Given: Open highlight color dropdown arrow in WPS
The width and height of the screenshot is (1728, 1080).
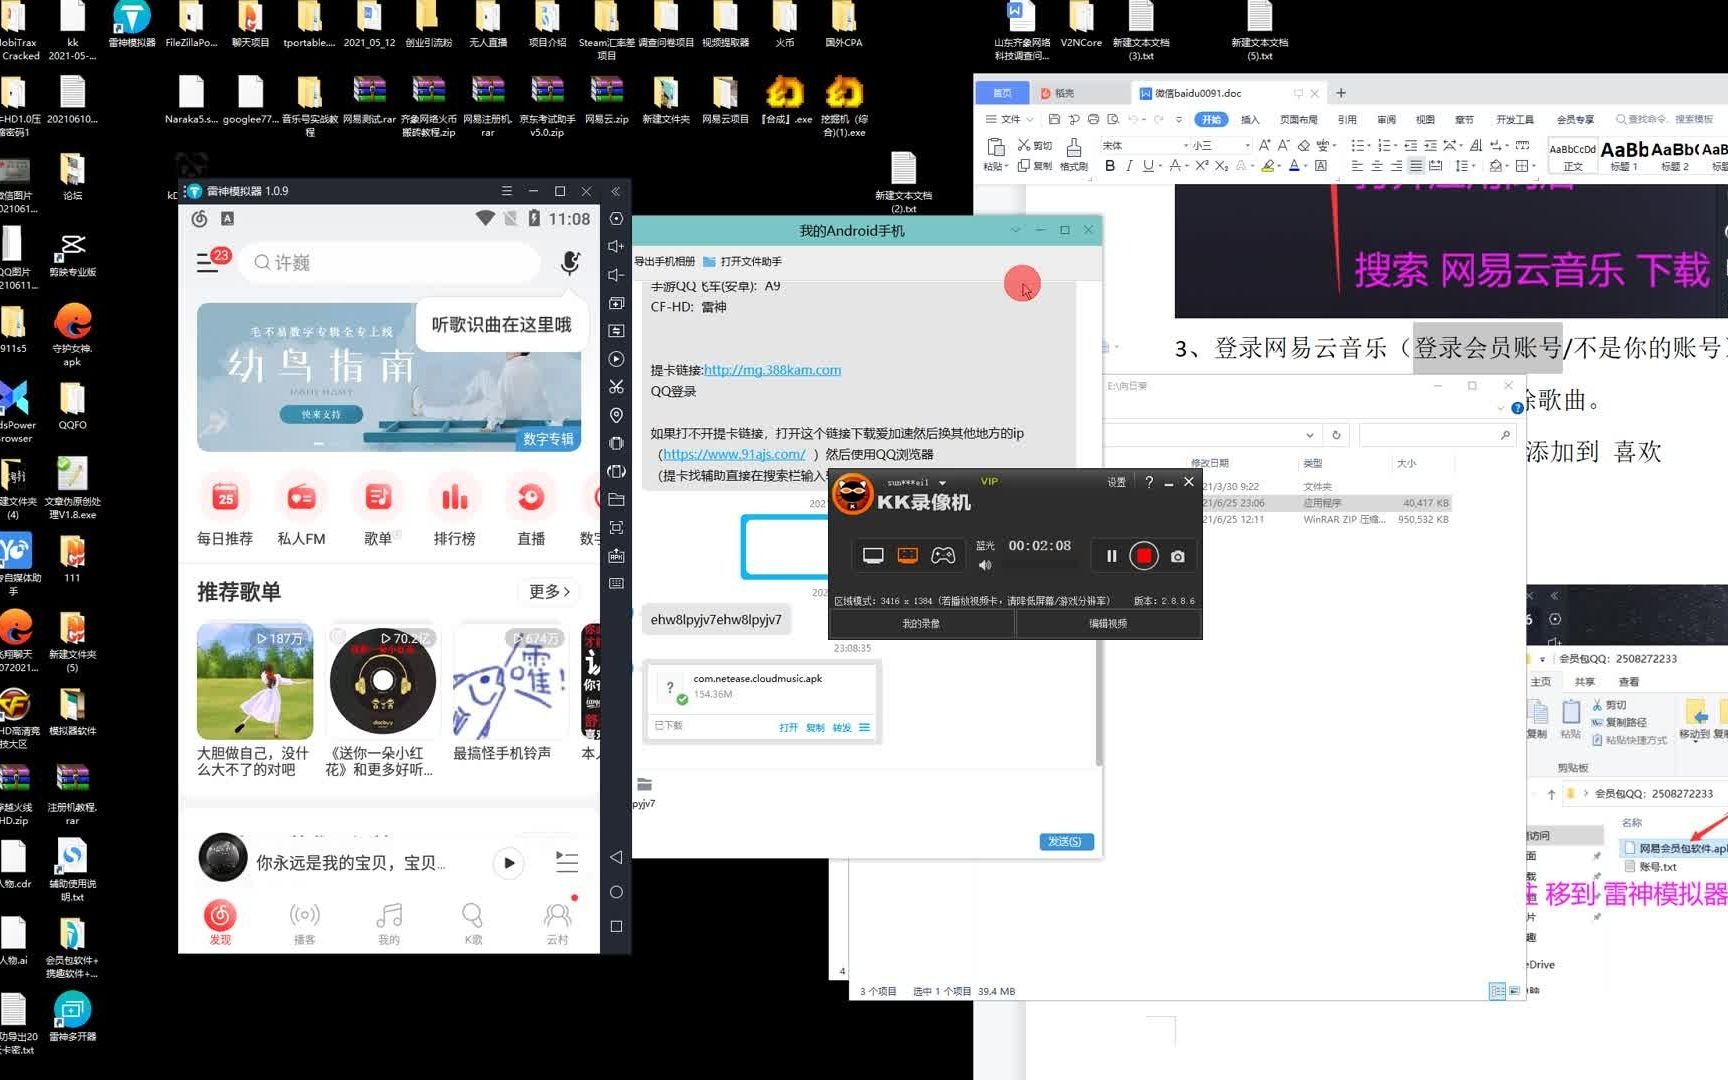Looking at the screenshot, I should coord(1281,166).
